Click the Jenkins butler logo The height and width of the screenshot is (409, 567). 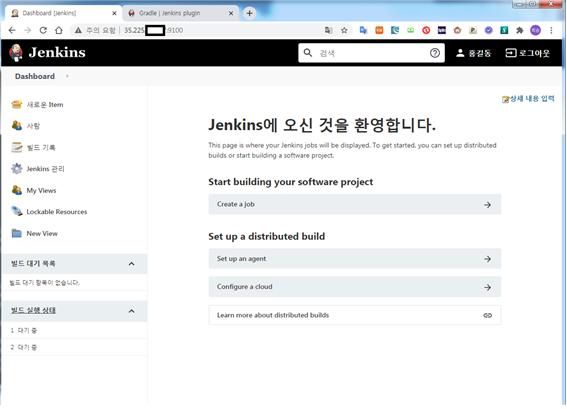point(16,53)
